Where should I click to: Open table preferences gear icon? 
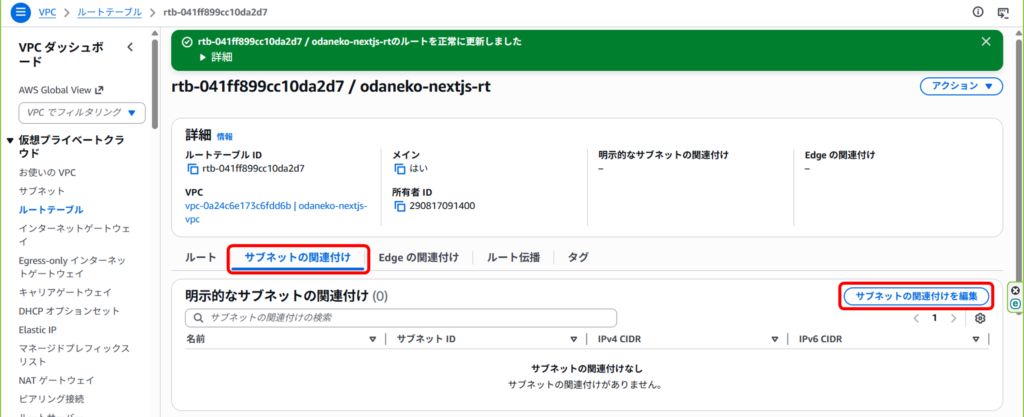click(980, 318)
